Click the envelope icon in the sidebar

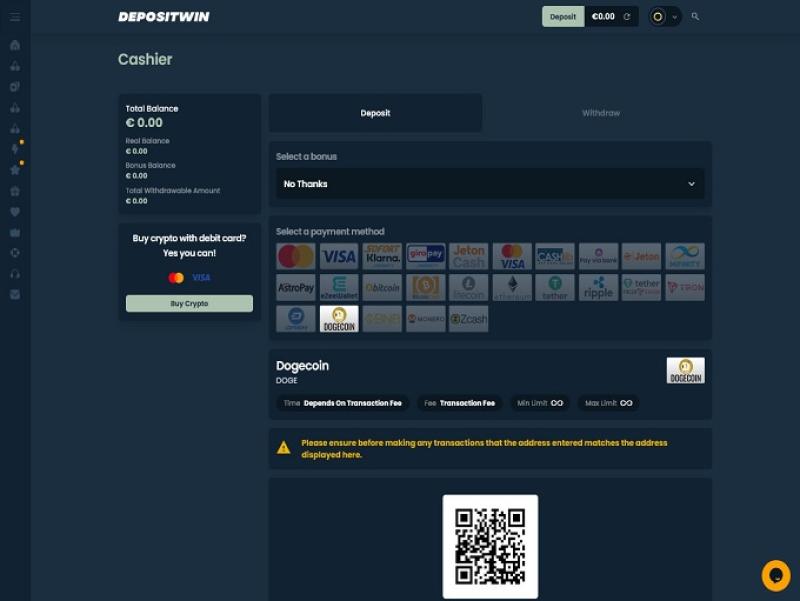pos(15,294)
